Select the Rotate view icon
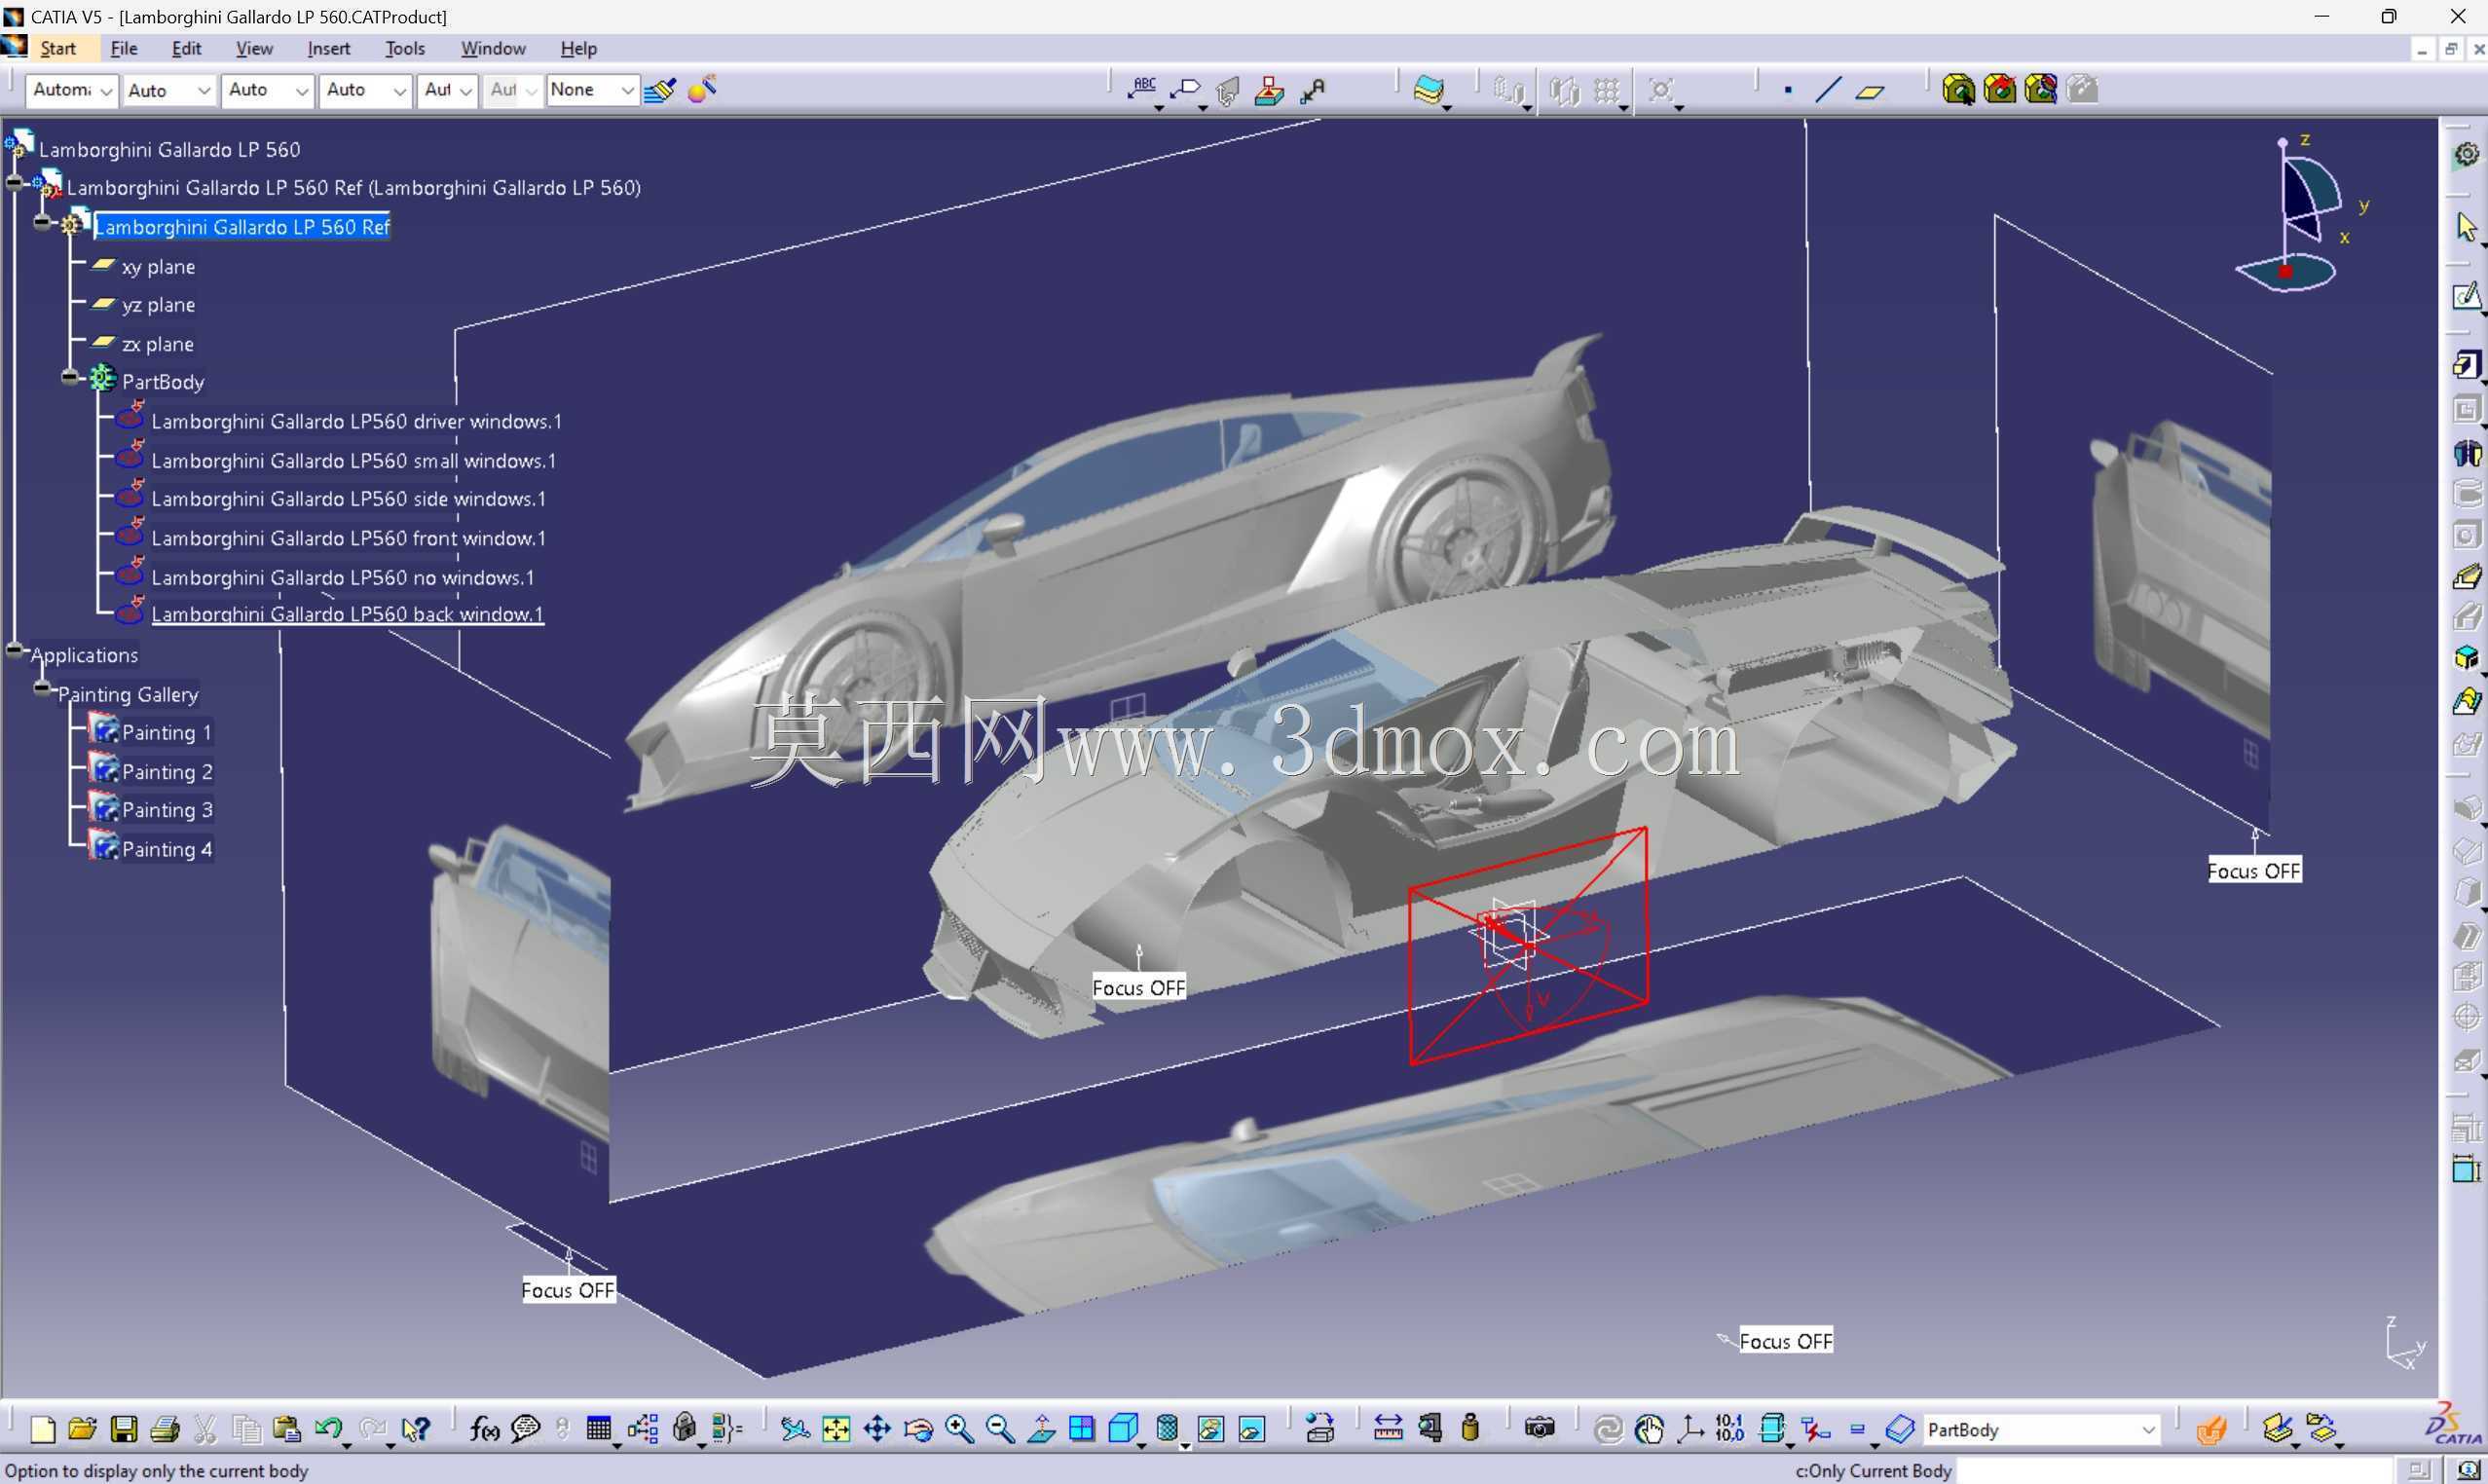 [918, 1429]
